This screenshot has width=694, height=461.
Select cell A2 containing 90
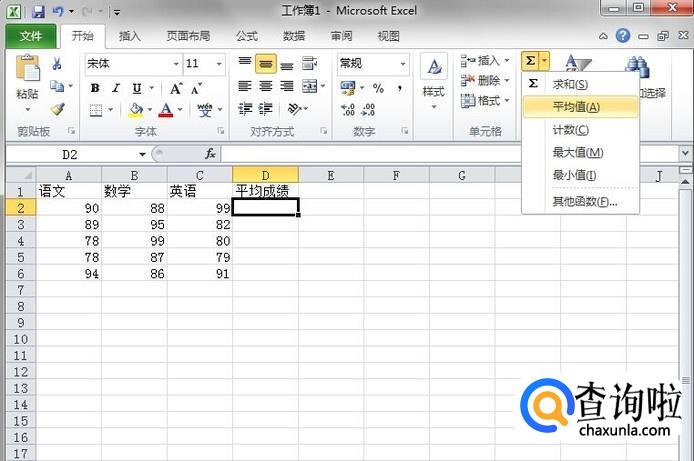pos(69,207)
